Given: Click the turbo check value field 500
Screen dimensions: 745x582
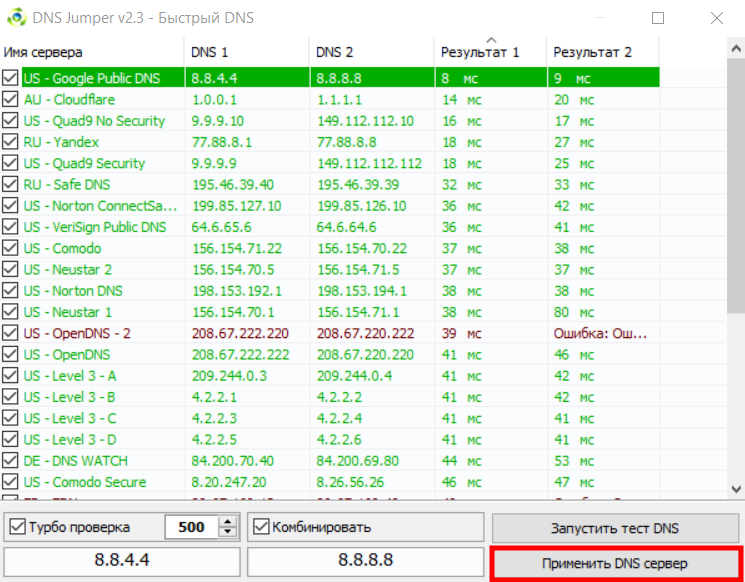Looking at the screenshot, I should (x=191, y=527).
